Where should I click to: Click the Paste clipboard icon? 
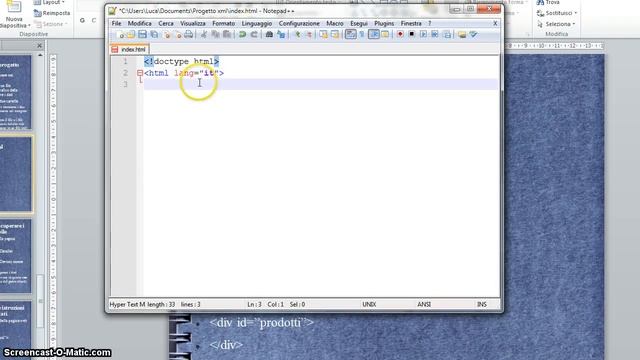[227, 35]
